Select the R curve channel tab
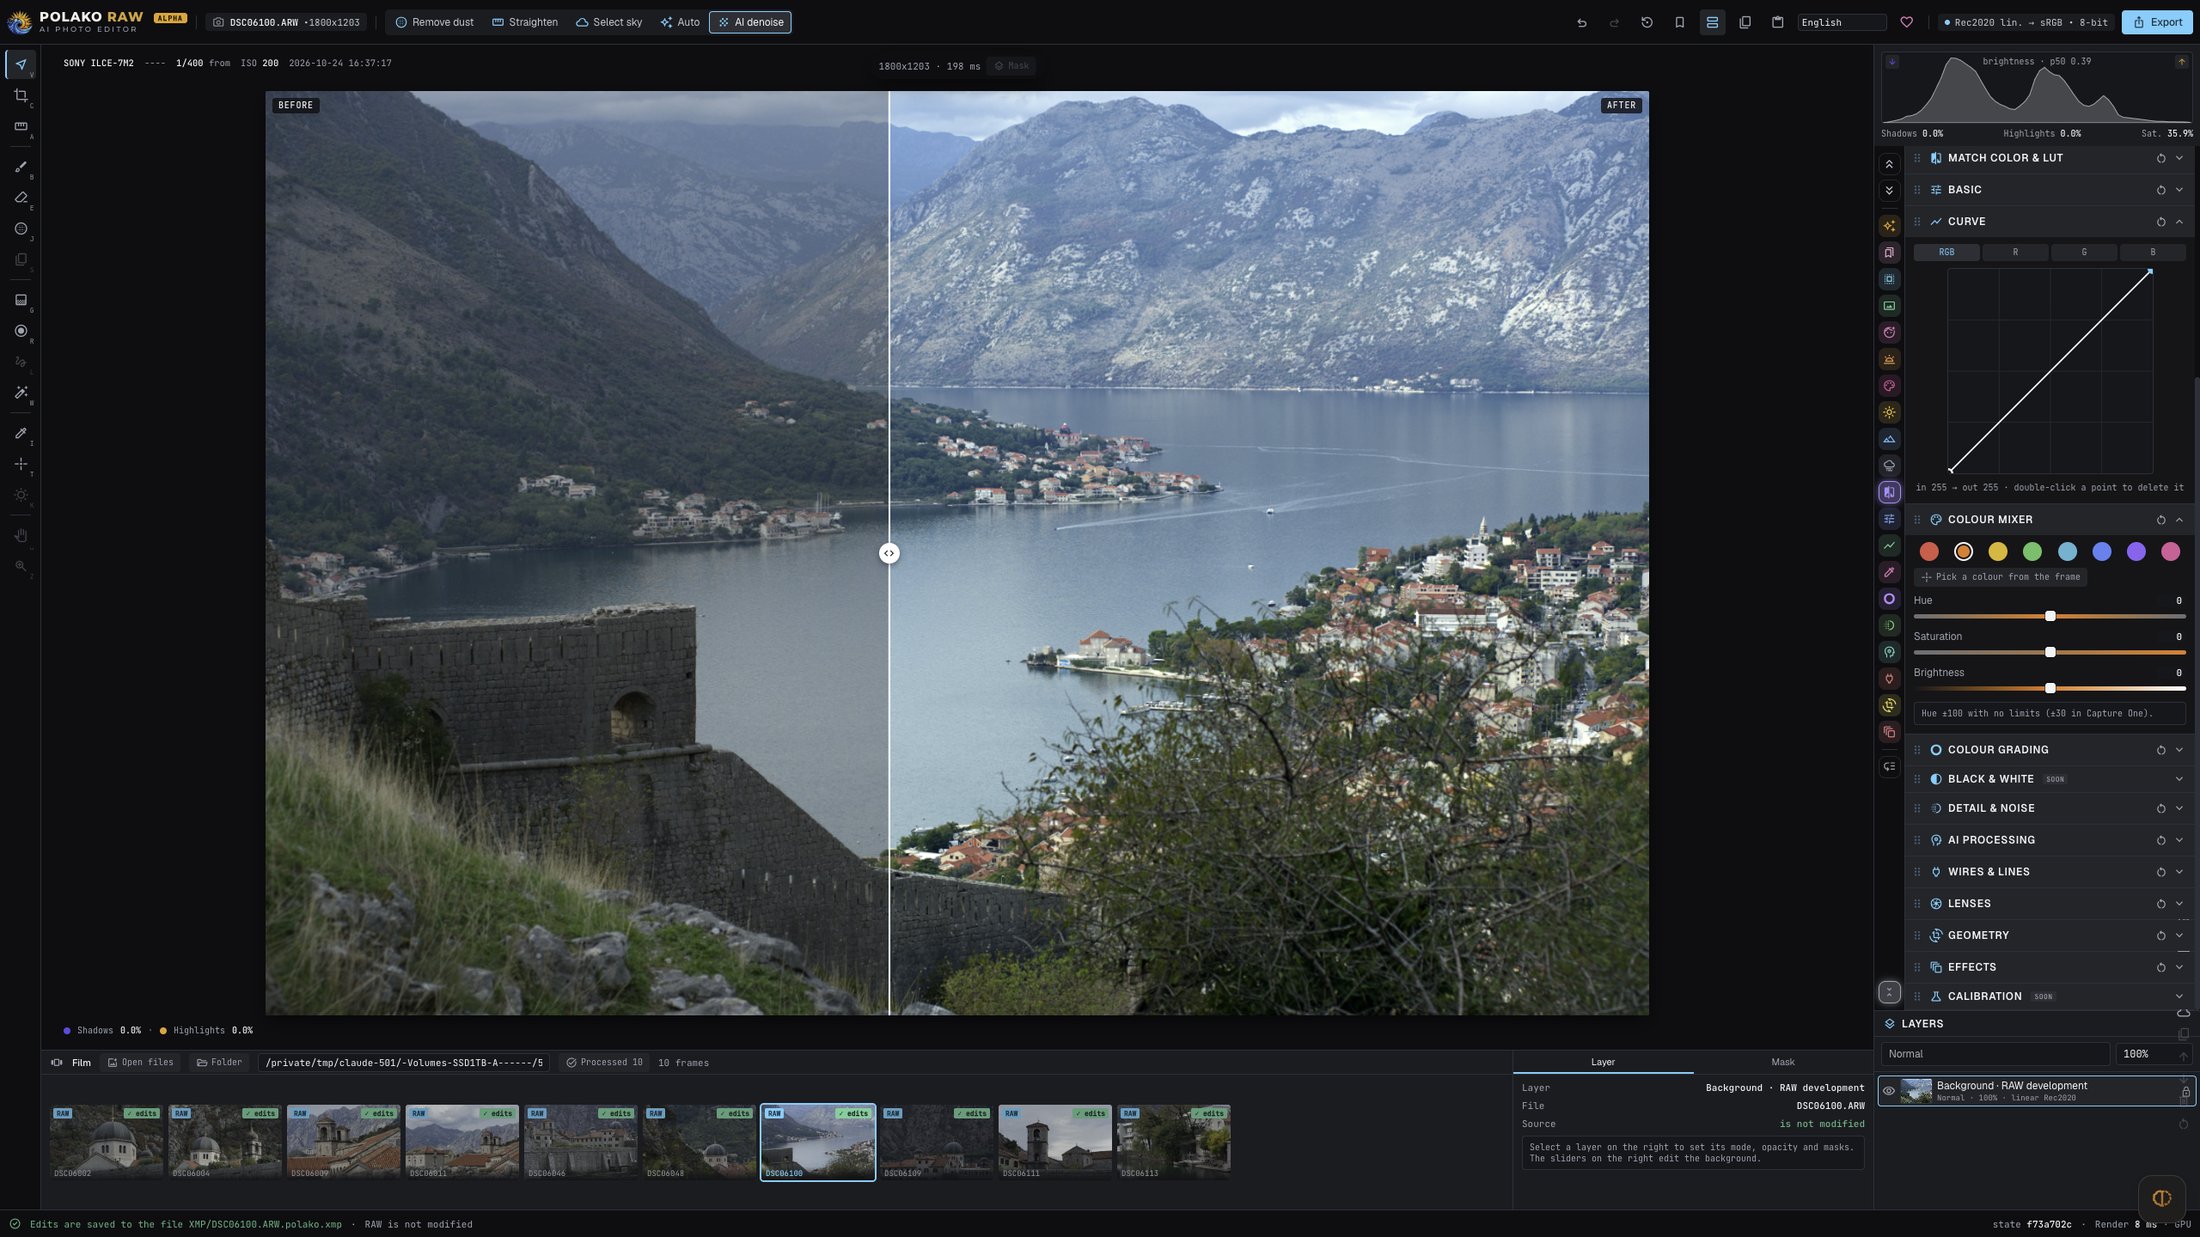The height and width of the screenshot is (1237, 2200). pyautogui.click(x=2015, y=252)
